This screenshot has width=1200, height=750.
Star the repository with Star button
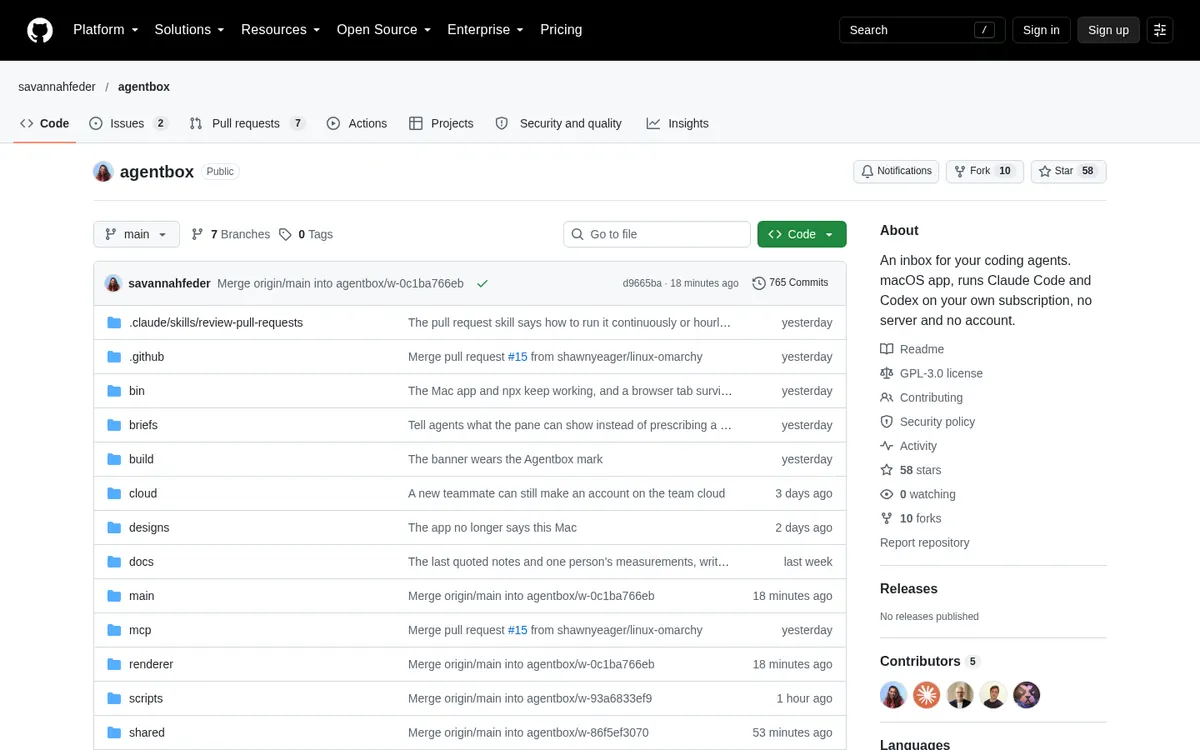coord(1068,171)
